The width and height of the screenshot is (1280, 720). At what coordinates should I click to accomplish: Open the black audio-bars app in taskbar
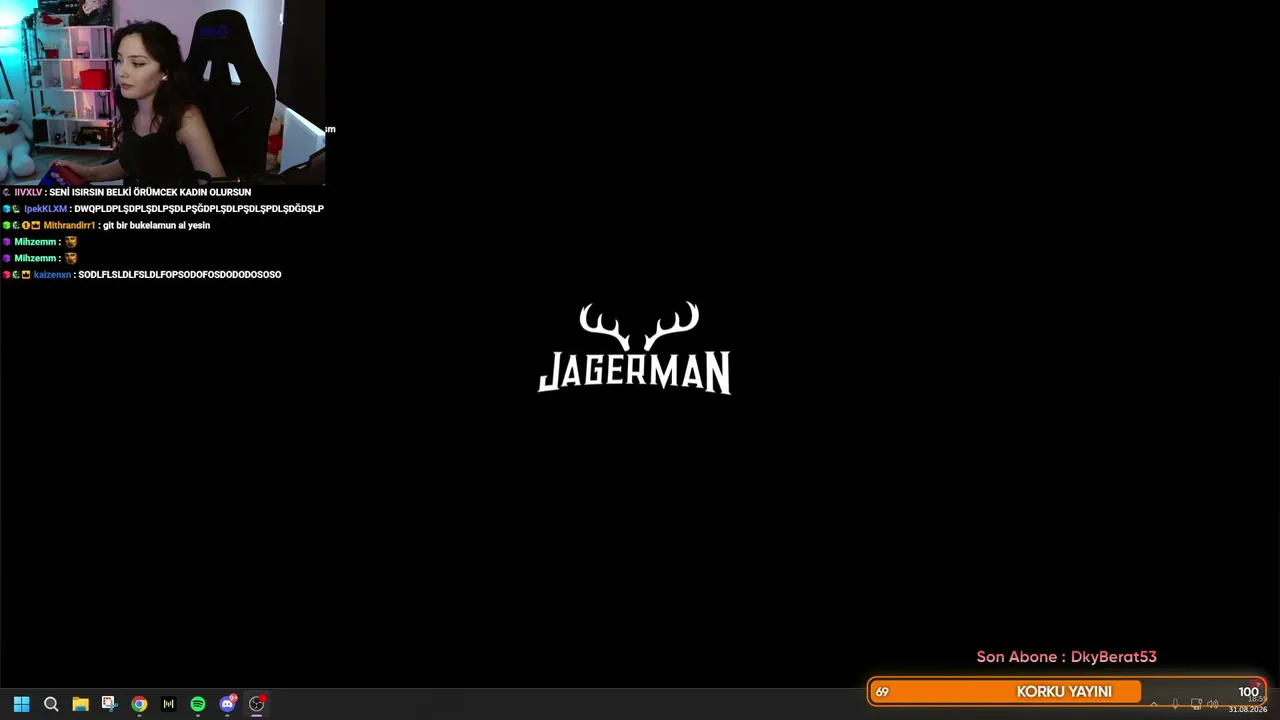pos(168,704)
